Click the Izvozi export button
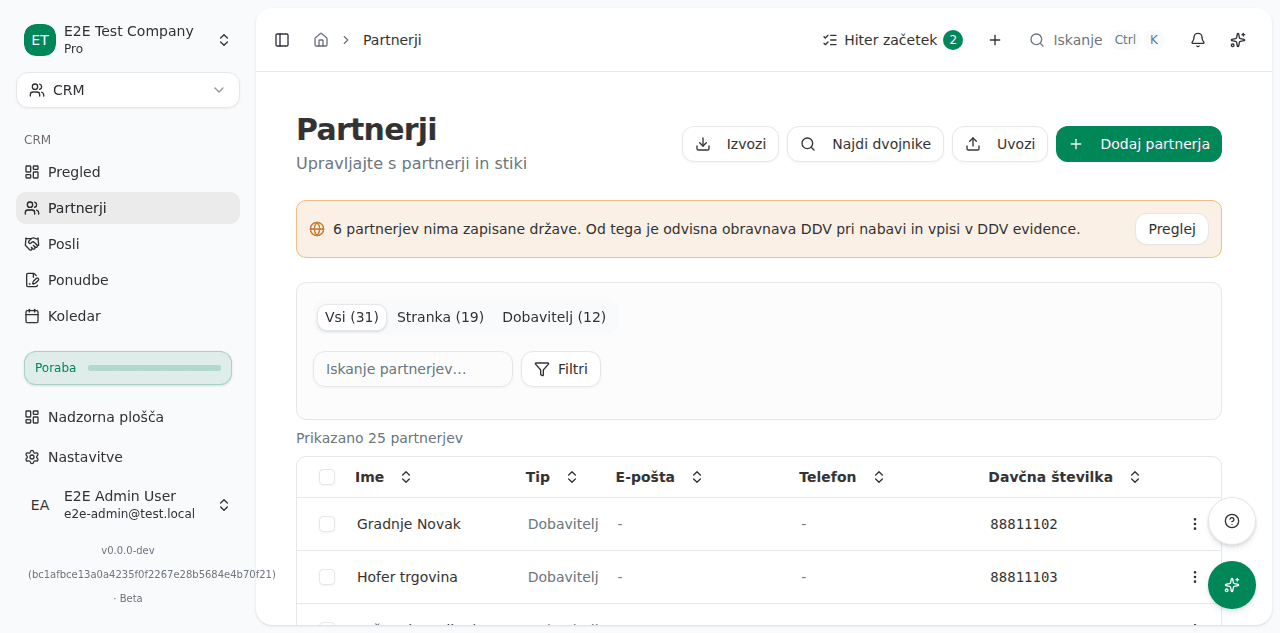 (730, 144)
